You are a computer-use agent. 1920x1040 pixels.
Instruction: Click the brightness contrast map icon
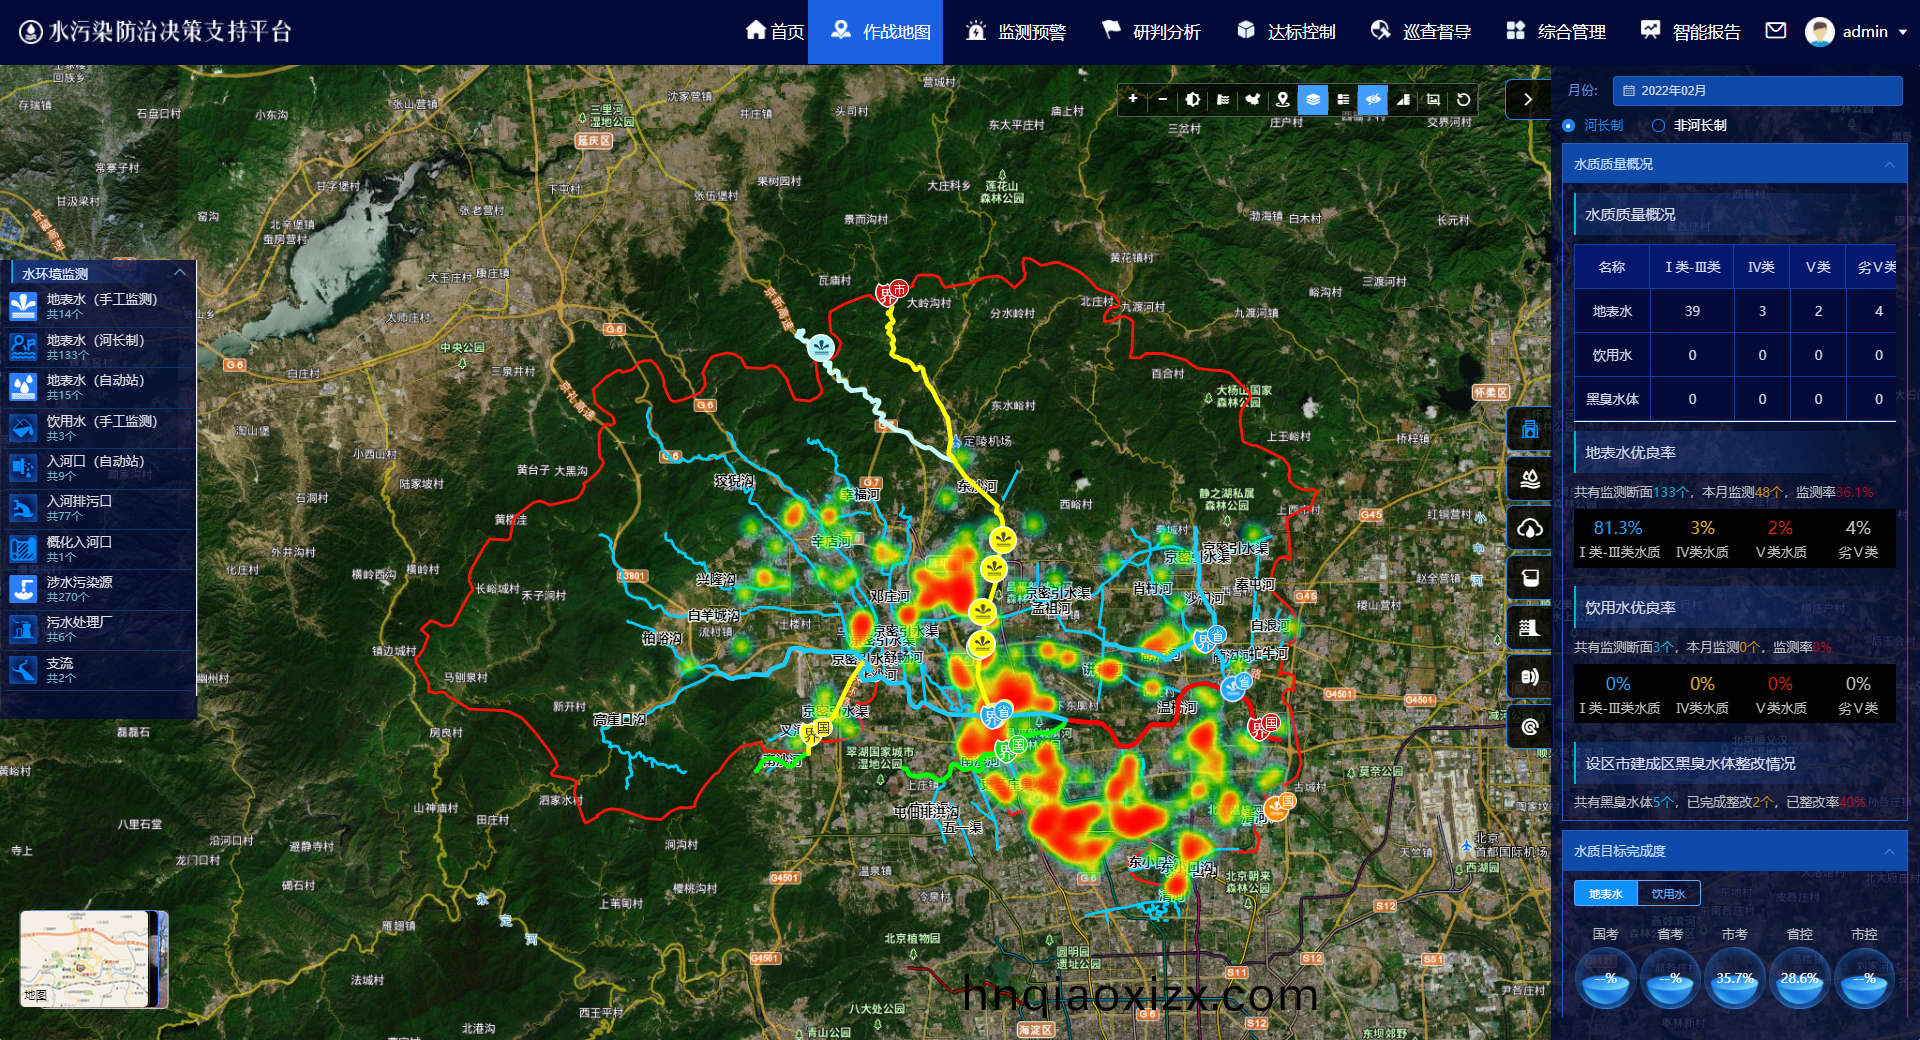point(1193,99)
